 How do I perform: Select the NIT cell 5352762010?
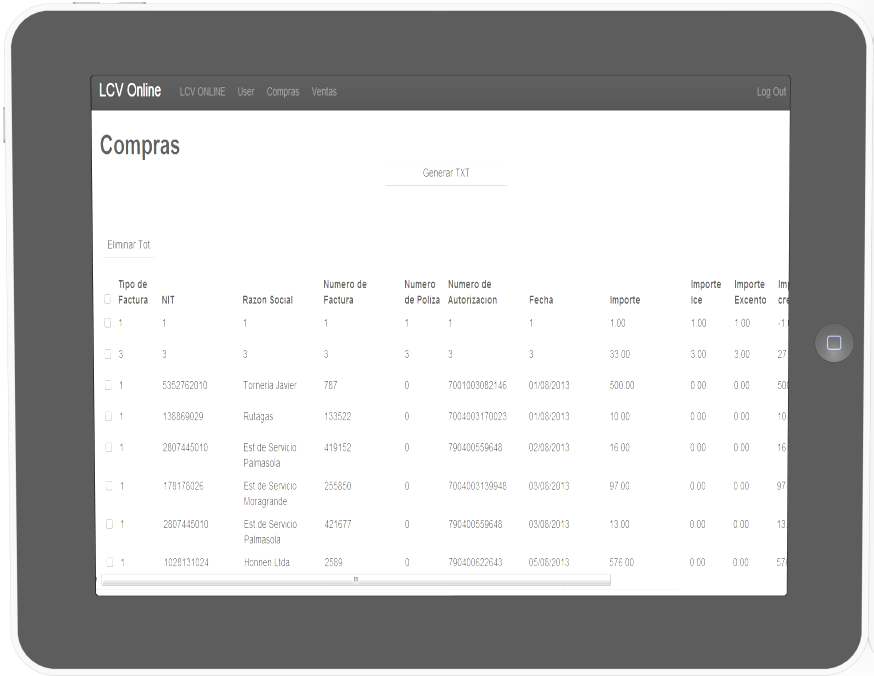tap(185, 385)
